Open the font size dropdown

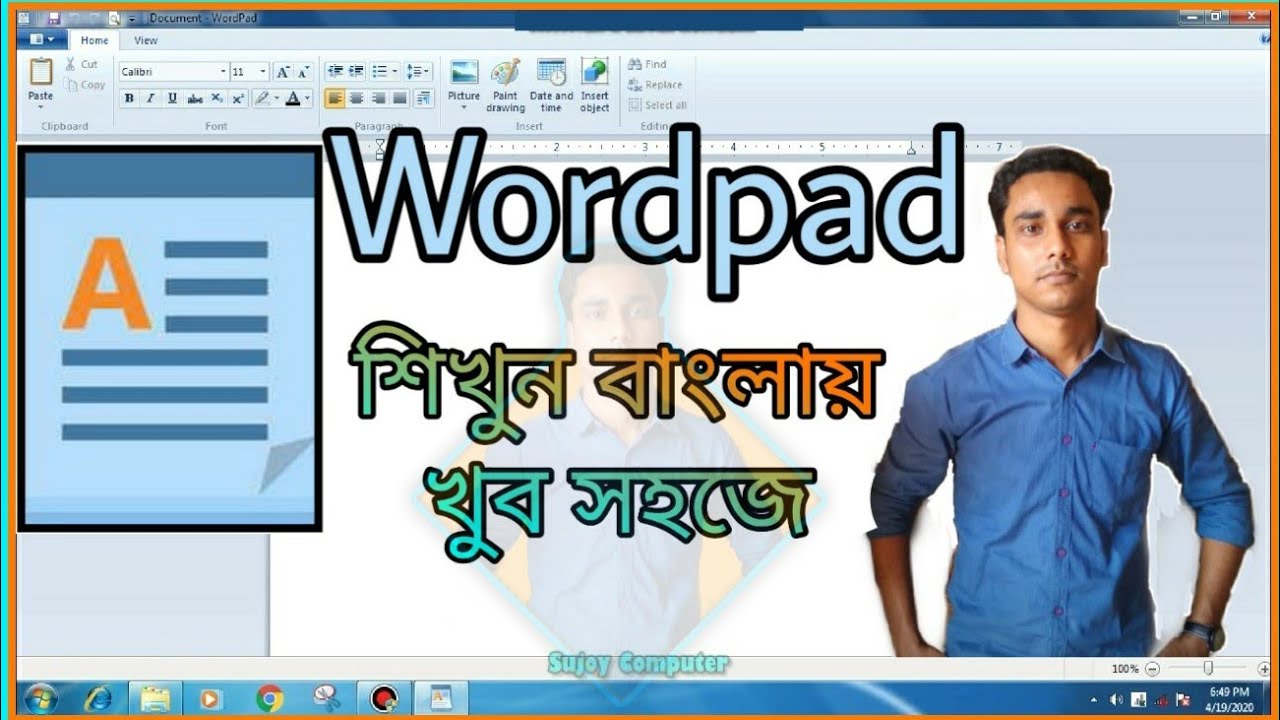(x=263, y=72)
